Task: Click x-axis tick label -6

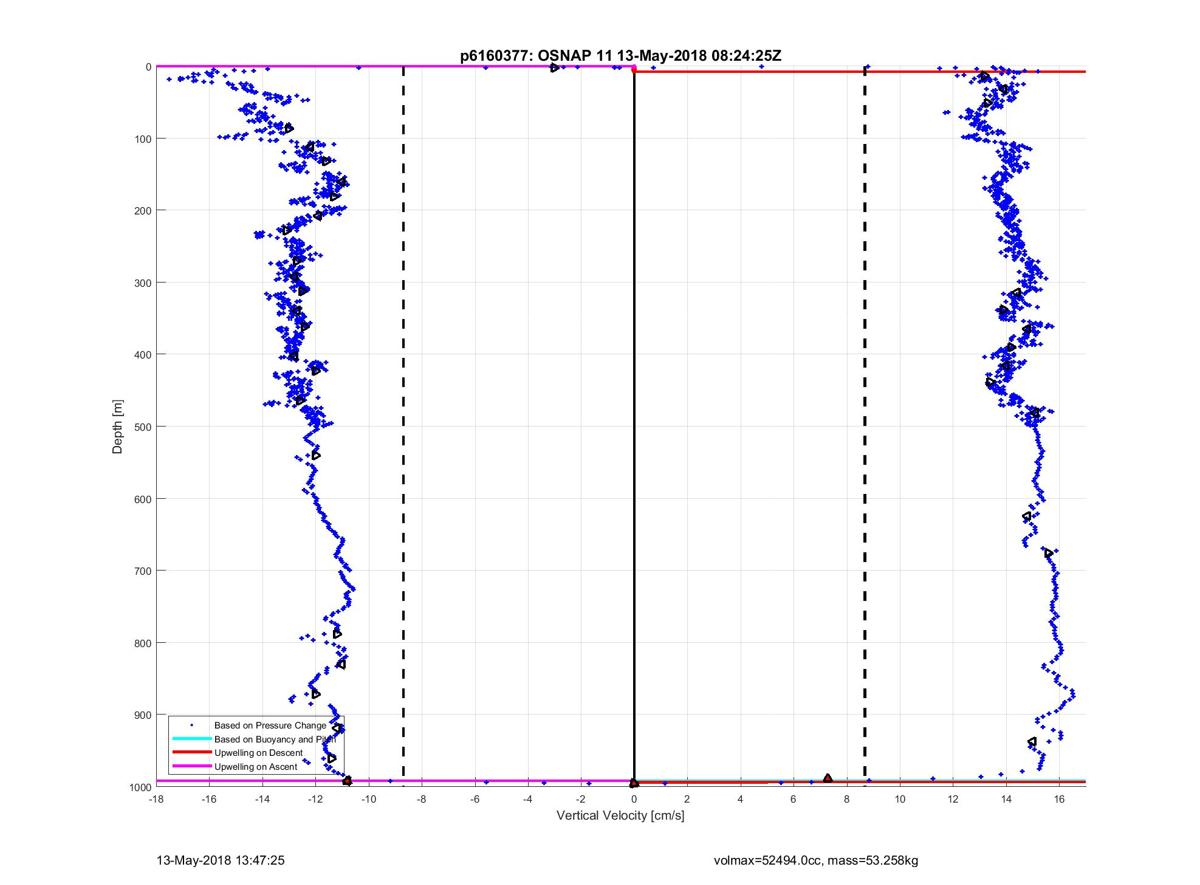Action: 475,799
